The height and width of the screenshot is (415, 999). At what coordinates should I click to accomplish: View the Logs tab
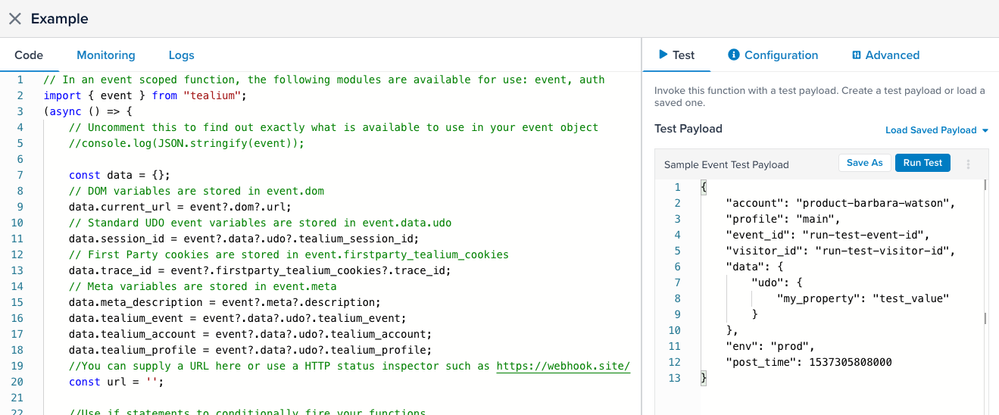point(181,55)
